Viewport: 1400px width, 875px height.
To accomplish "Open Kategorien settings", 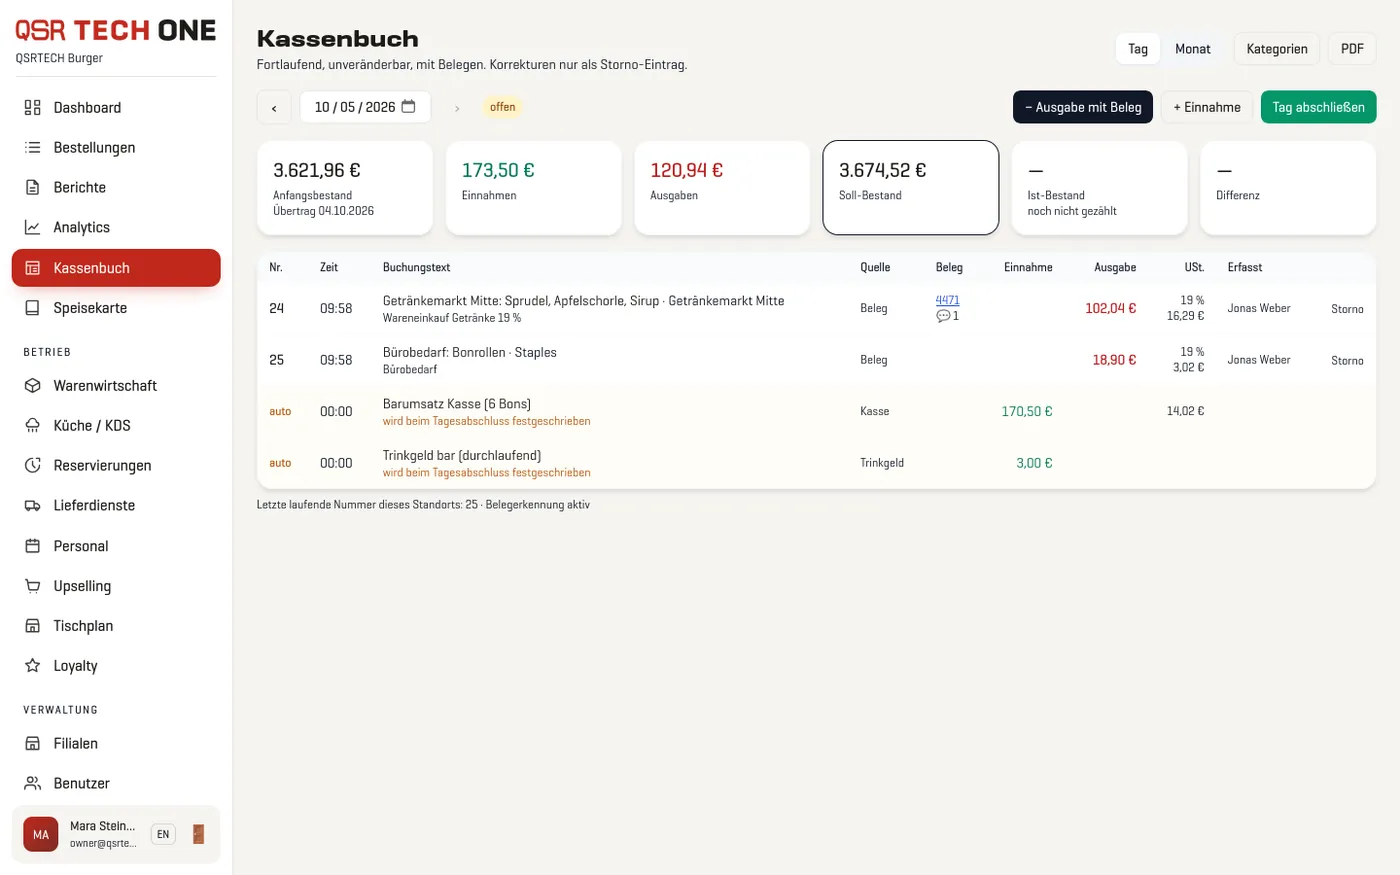I will pos(1277,49).
